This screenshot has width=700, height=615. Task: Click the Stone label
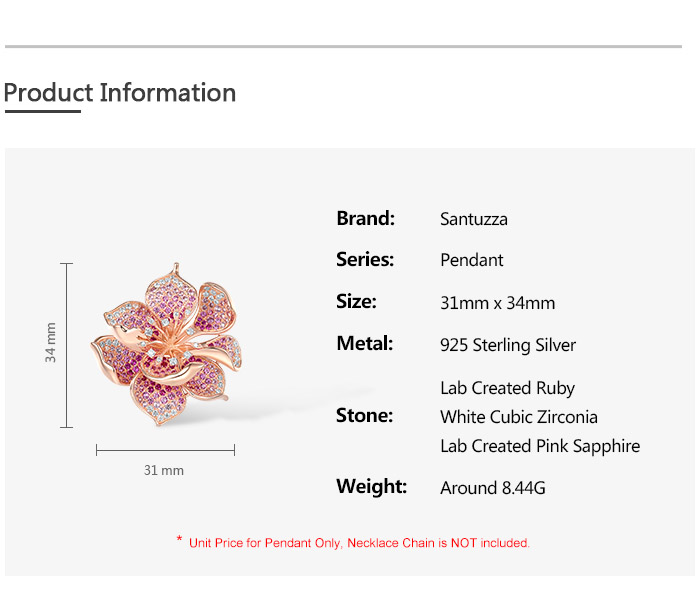click(x=364, y=415)
